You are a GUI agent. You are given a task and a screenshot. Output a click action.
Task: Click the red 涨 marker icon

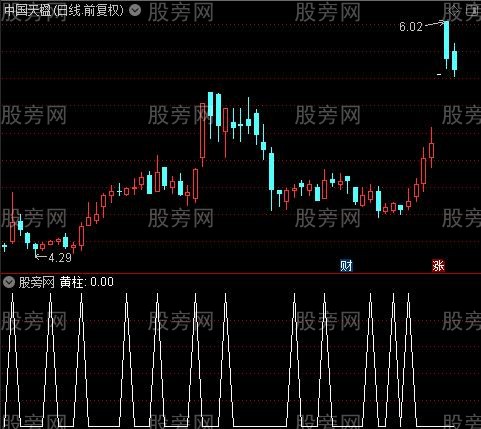click(x=438, y=266)
